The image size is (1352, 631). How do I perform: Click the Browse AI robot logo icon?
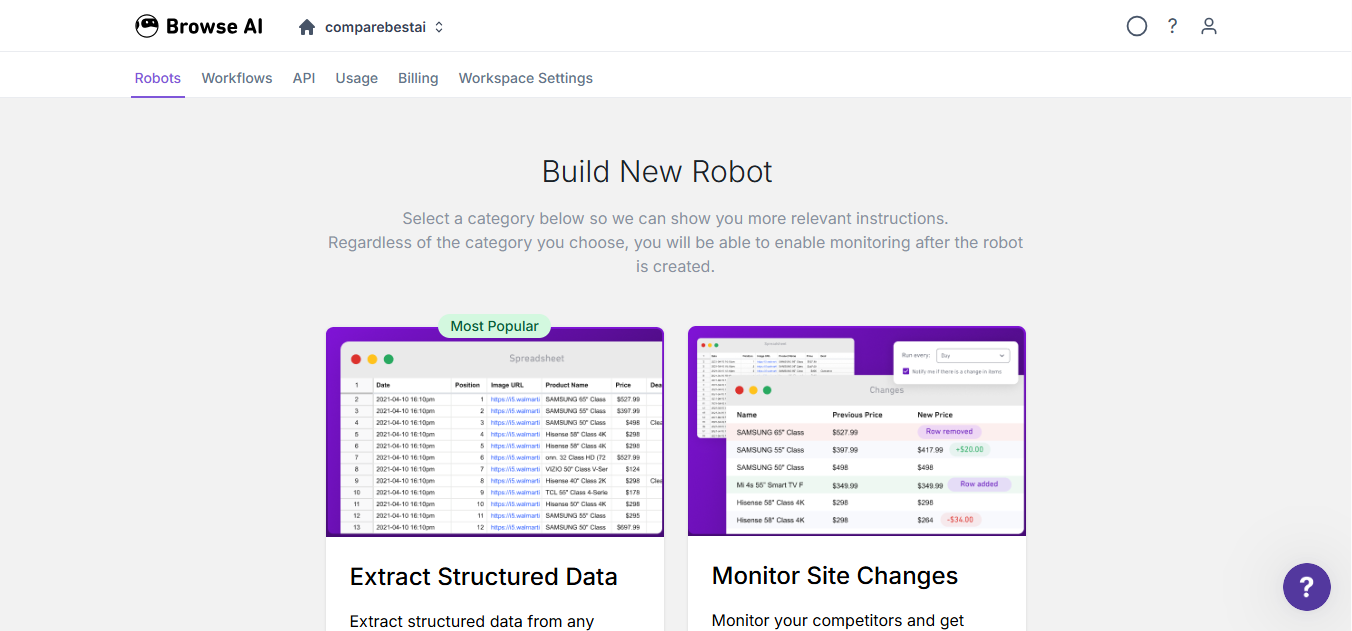147,26
